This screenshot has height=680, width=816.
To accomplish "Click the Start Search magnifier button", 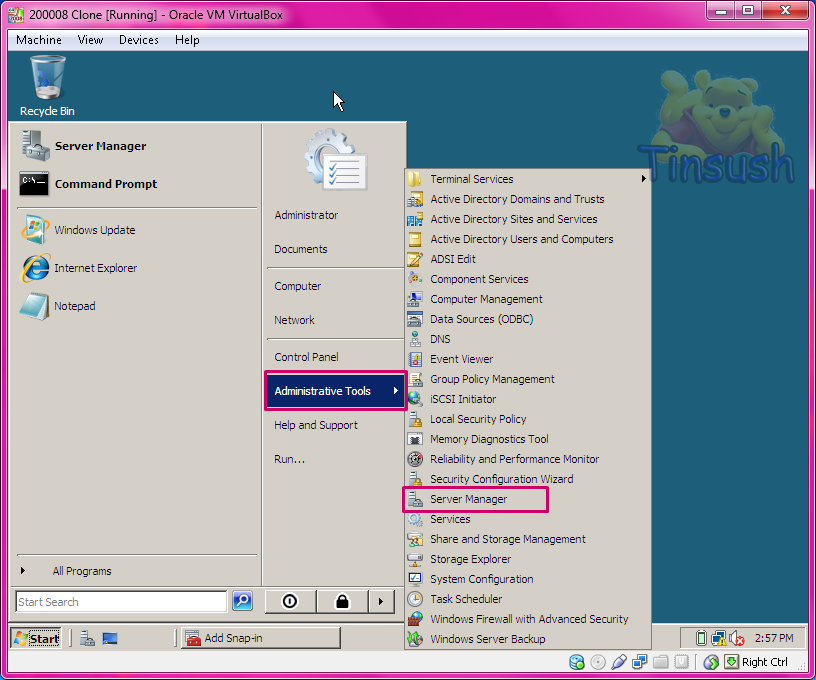I will (x=243, y=601).
